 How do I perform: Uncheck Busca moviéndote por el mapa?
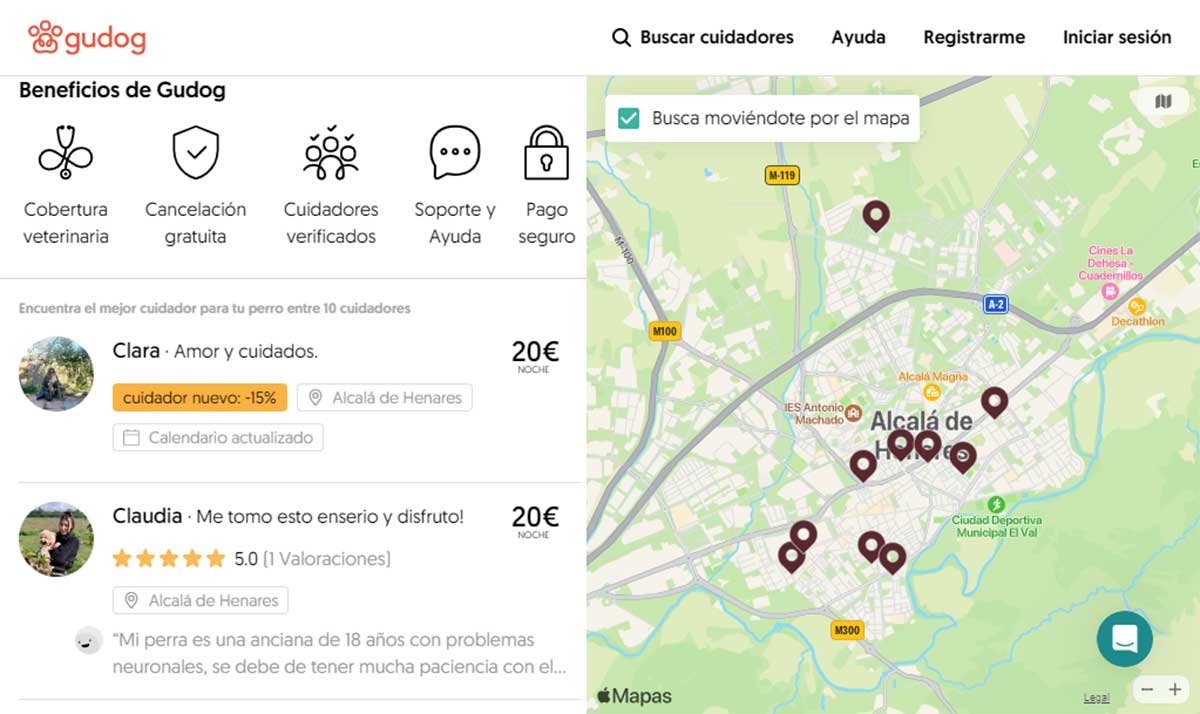(629, 118)
